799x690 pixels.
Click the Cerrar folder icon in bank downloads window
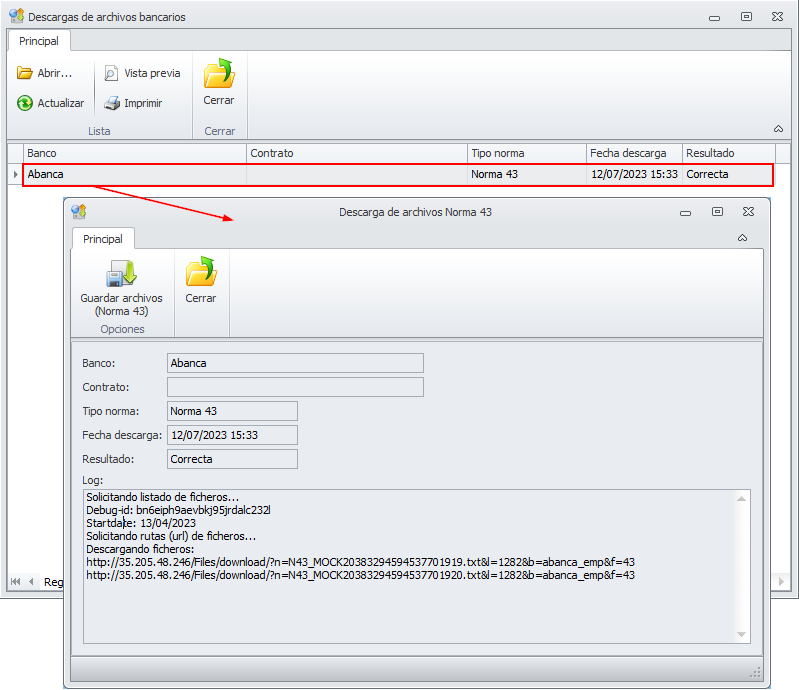point(219,73)
